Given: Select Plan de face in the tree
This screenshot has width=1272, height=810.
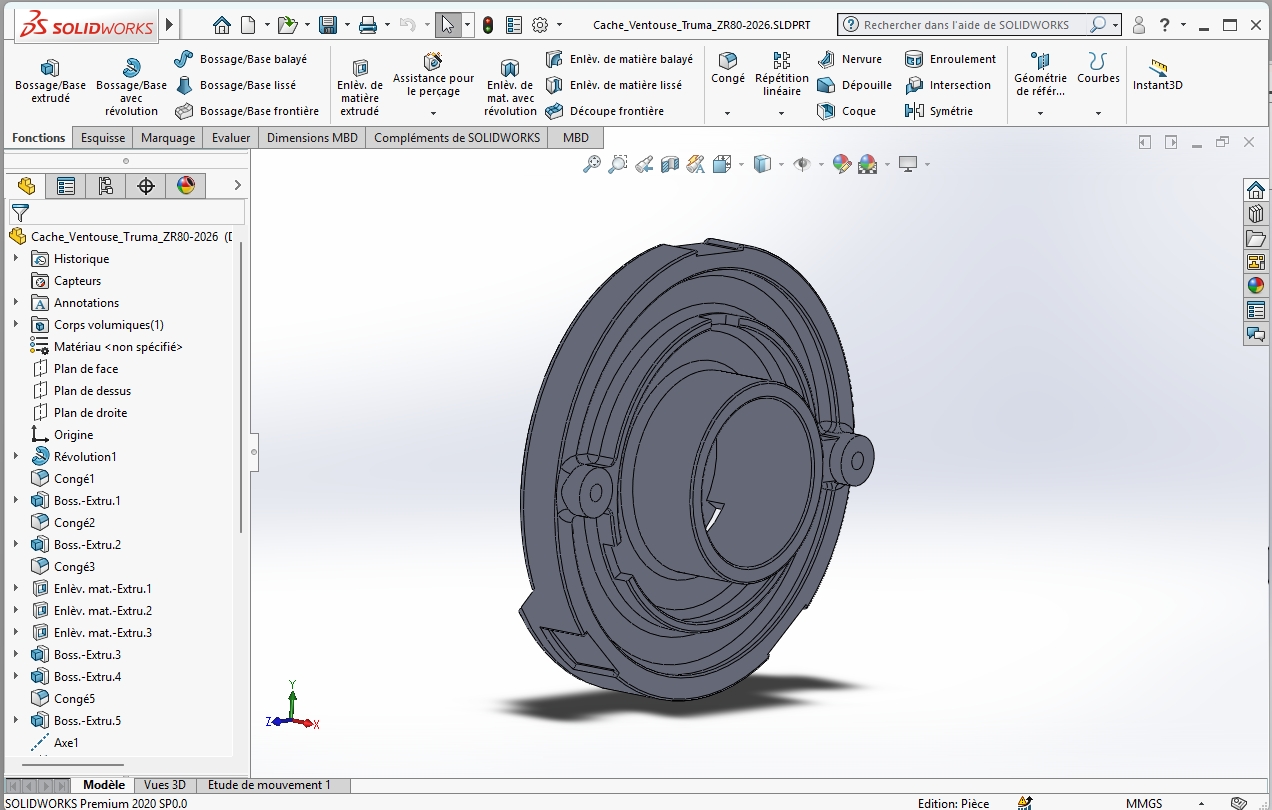Looking at the screenshot, I should tap(85, 369).
